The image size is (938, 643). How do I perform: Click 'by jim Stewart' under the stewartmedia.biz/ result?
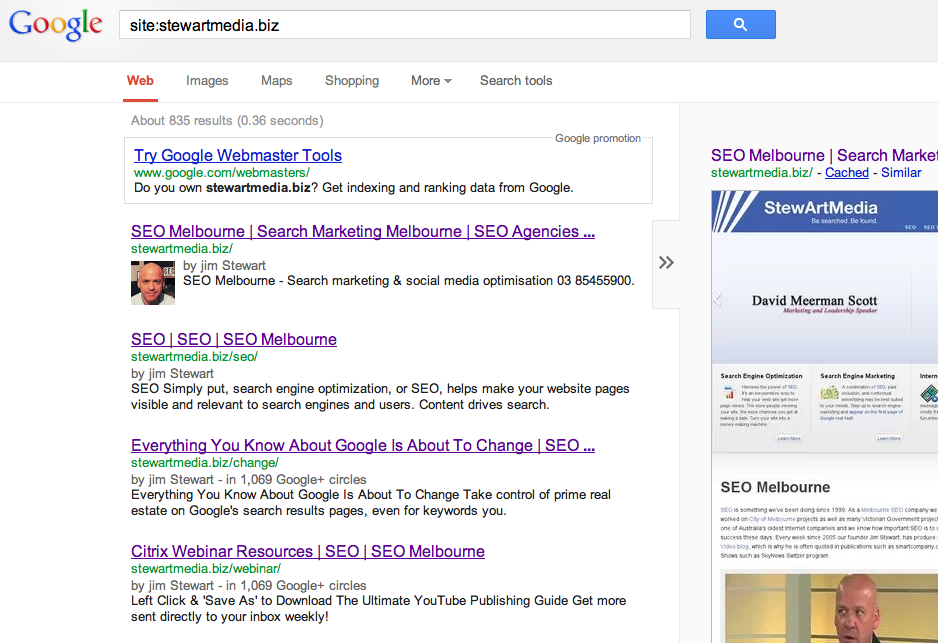tap(224, 266)
